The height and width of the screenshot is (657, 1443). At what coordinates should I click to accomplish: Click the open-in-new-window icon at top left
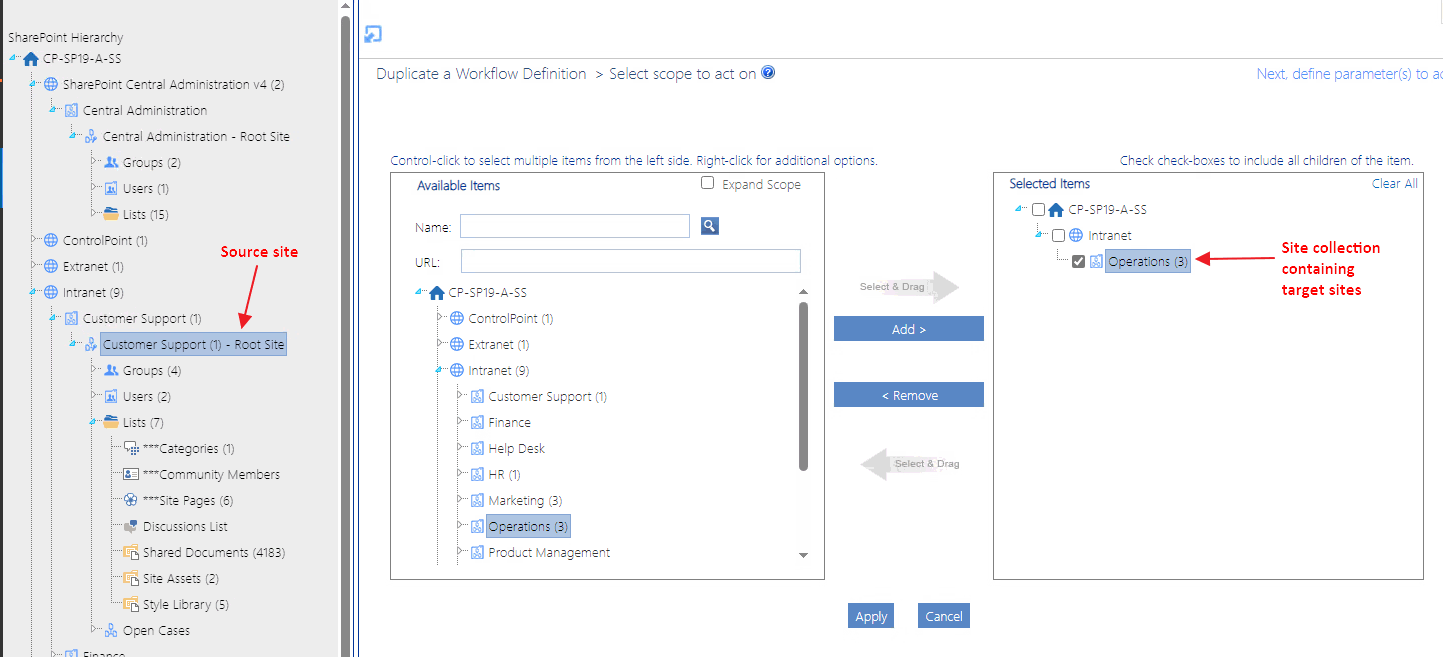coord(372,33)
